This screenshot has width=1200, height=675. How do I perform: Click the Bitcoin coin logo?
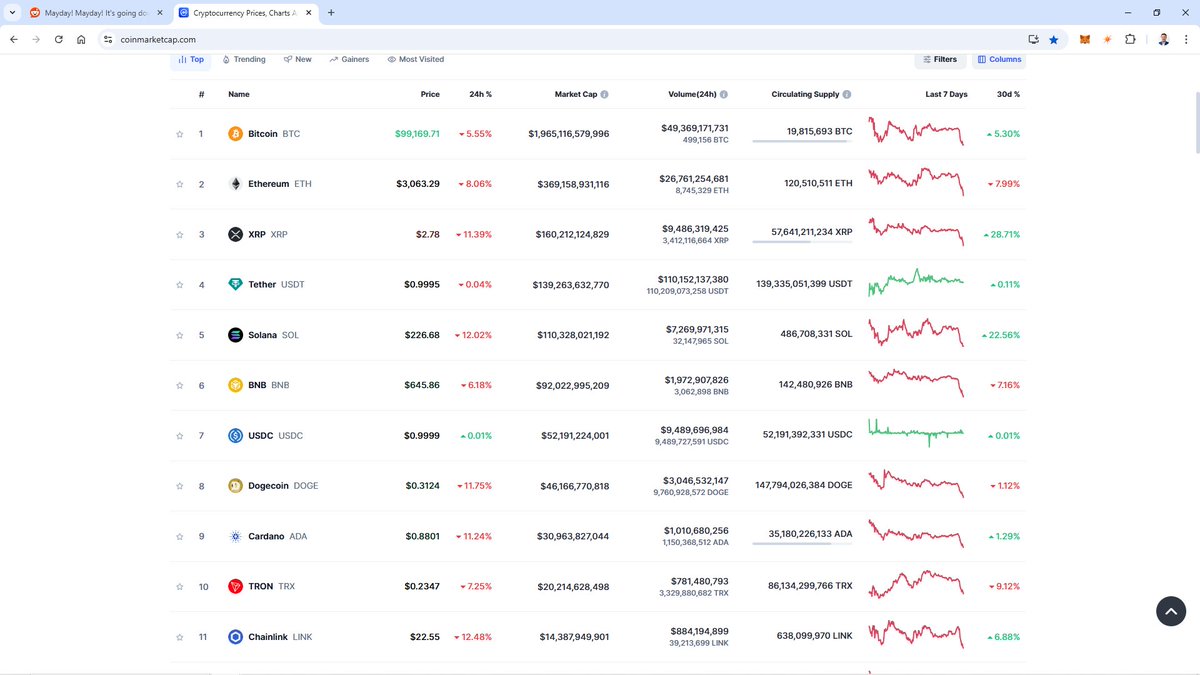point(236,134)
